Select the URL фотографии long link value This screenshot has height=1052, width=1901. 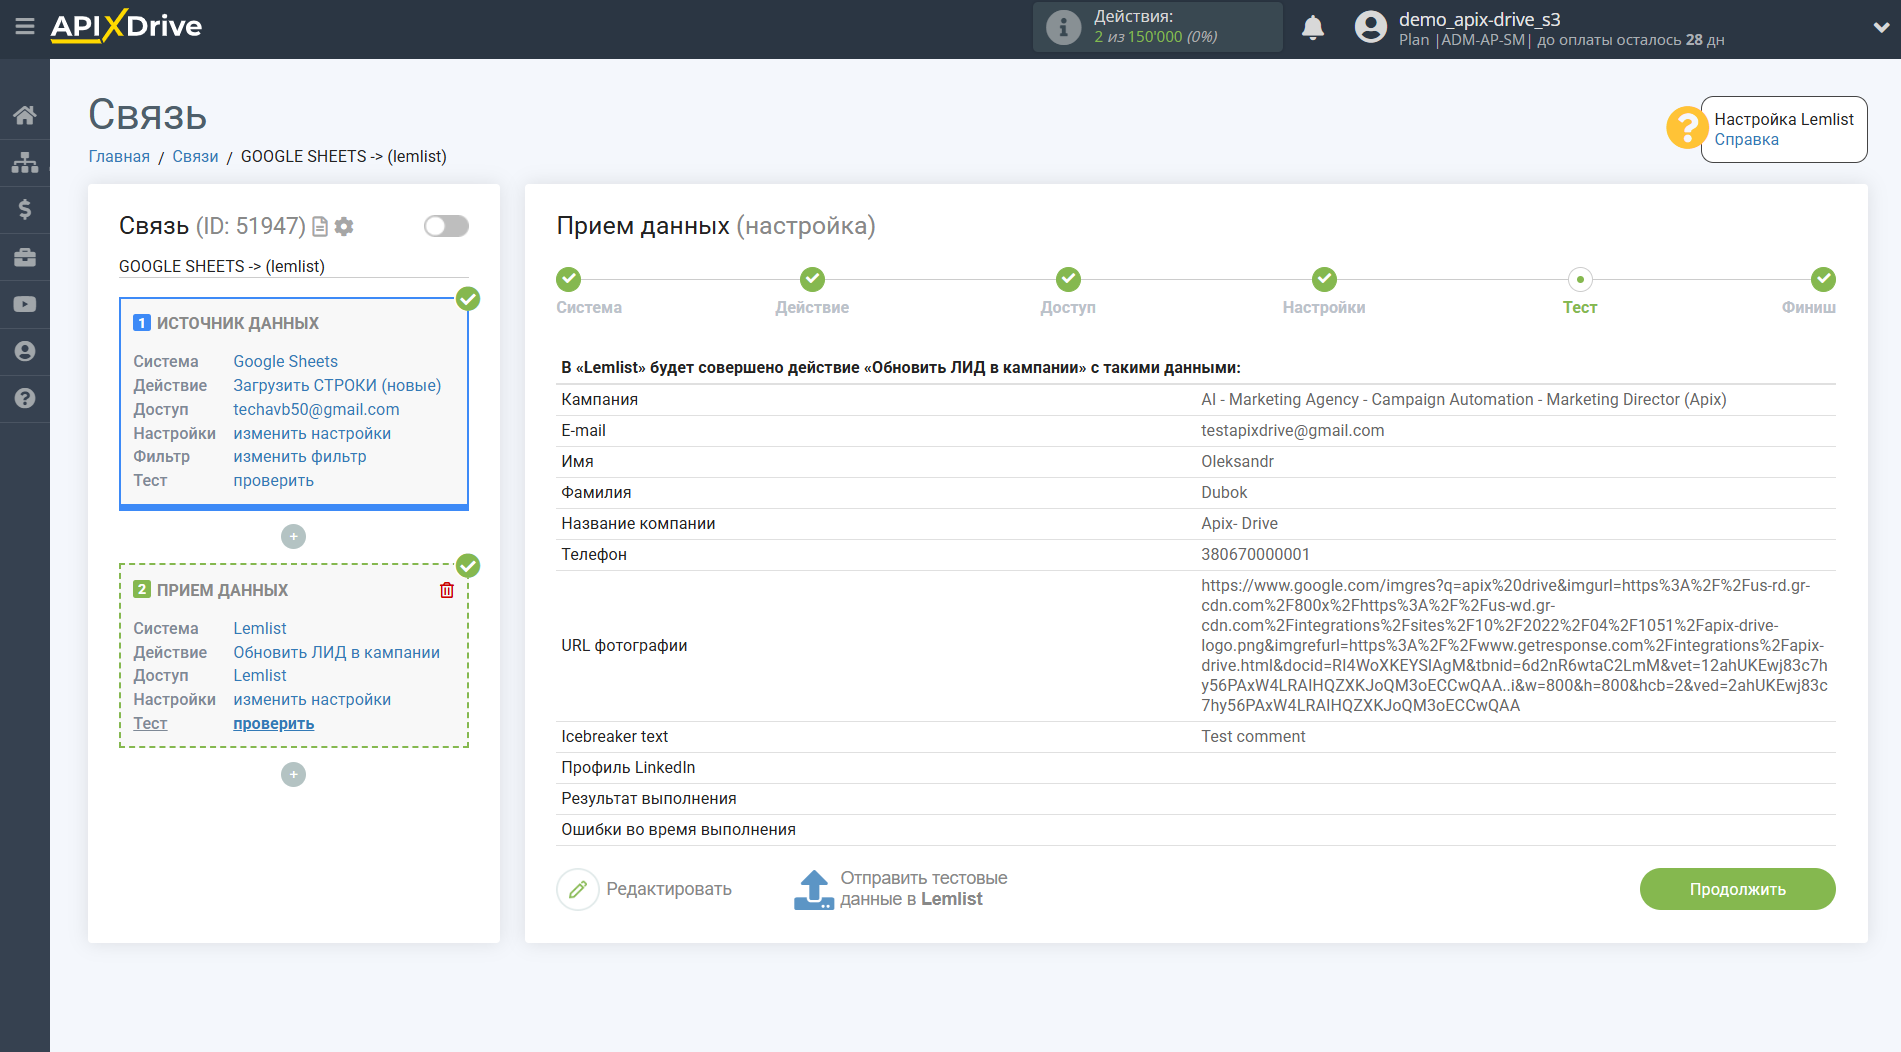pyautogui.click(x=1515, y=646)
